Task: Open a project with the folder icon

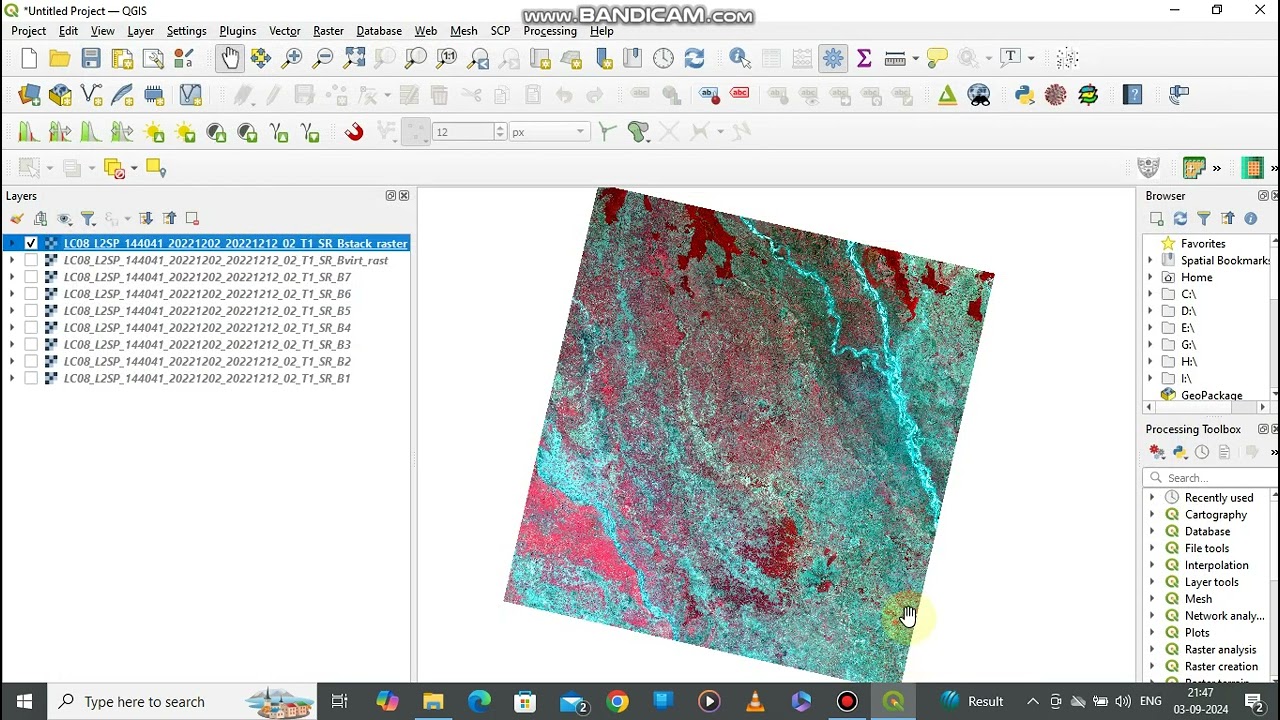Action: point(60,58)
